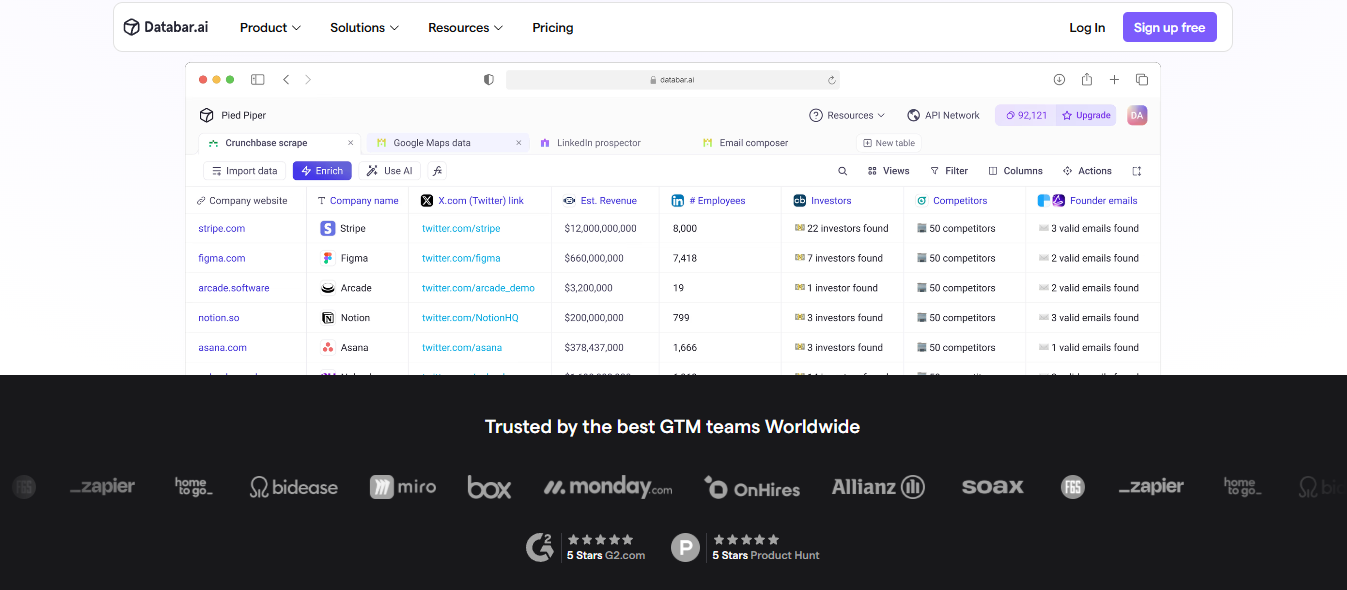Click the browser back arrow
This screenshot has height=590, width=1347.
click(286, 79)
